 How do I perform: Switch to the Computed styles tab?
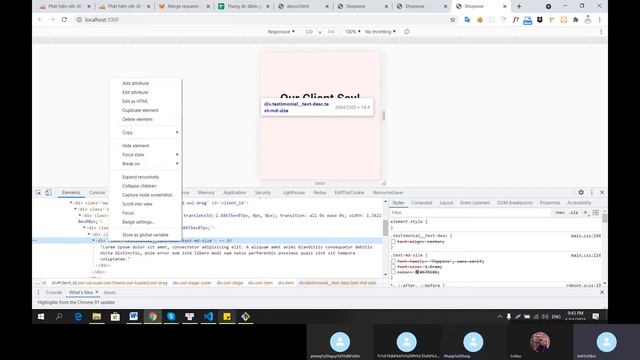pyautogui.click(x=422, y=203)
